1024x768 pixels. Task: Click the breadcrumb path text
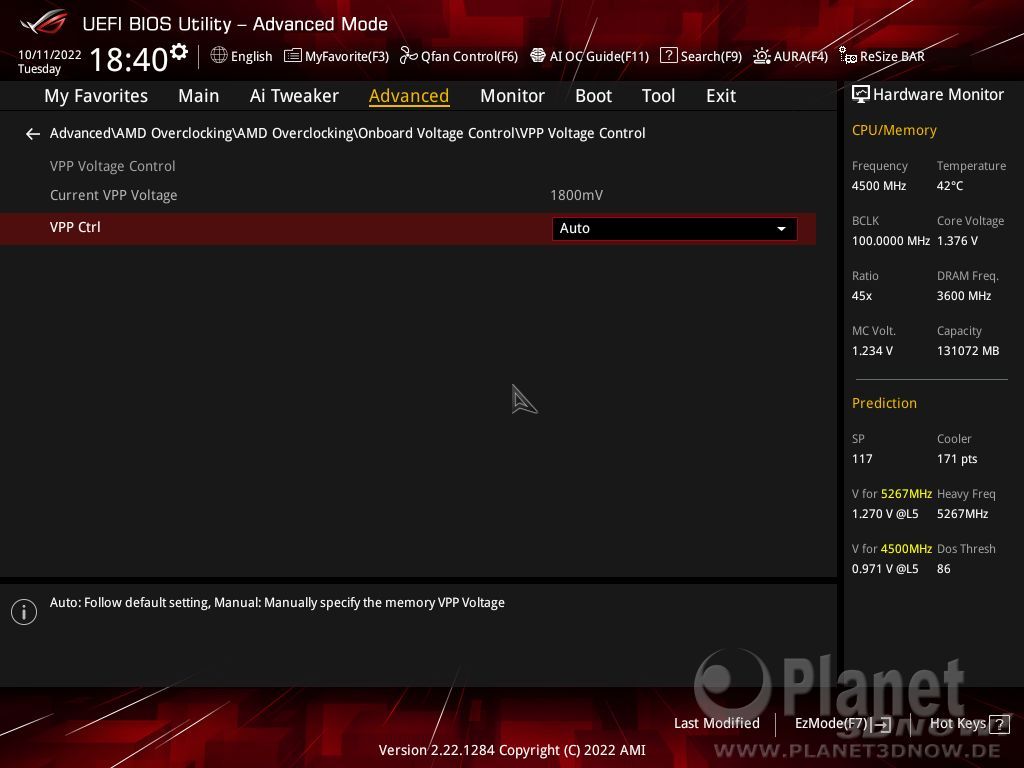(x=347, y=133)
